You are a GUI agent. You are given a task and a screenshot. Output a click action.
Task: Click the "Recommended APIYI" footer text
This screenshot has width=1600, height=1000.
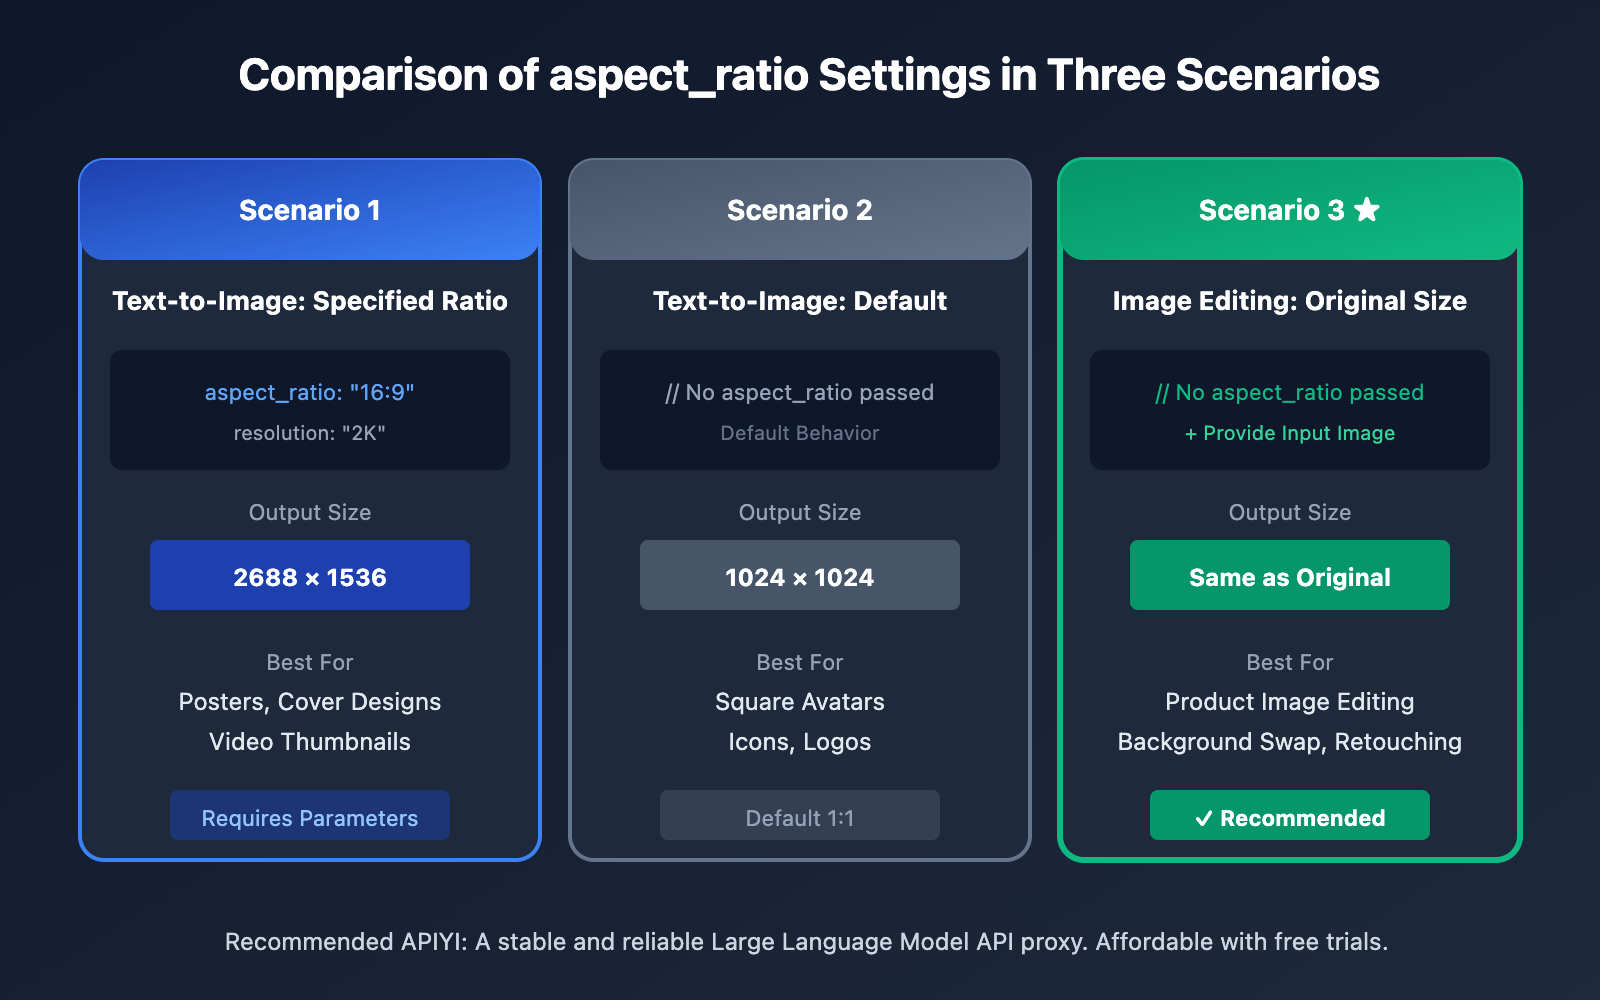[x=806, y=942]
